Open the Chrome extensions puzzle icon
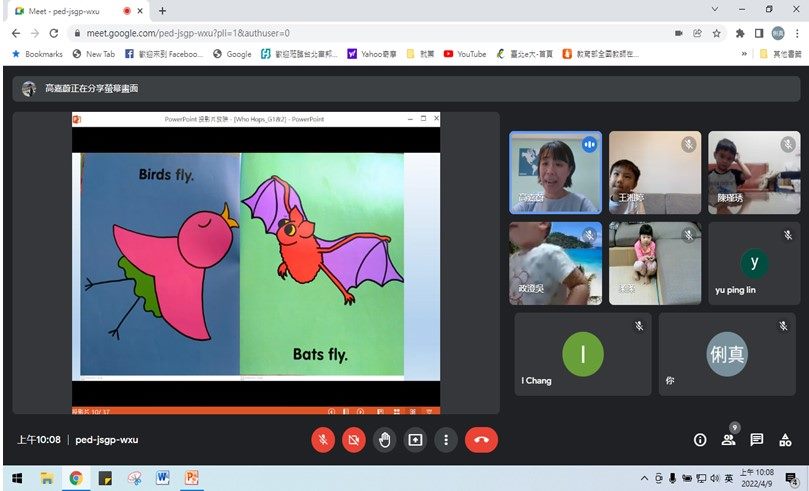 [740, 32]
